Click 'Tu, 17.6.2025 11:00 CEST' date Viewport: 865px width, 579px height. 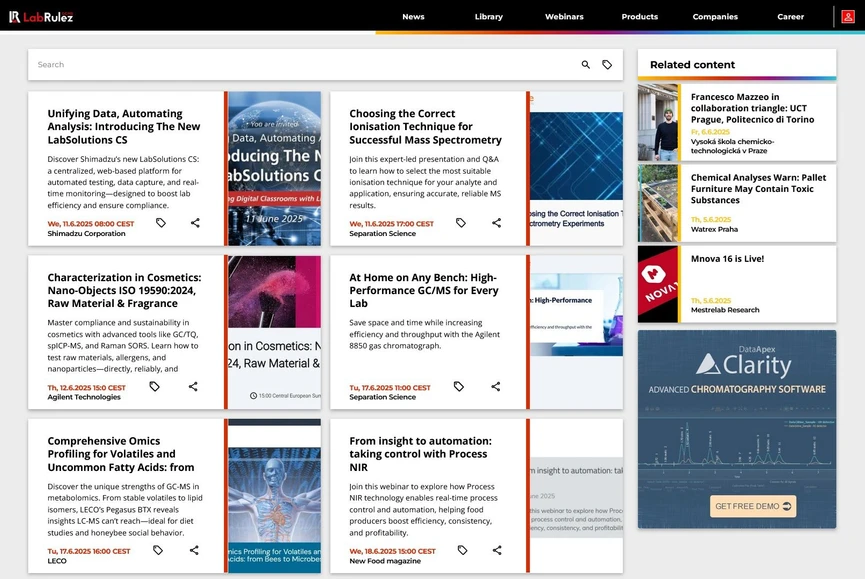pos(389,388)
